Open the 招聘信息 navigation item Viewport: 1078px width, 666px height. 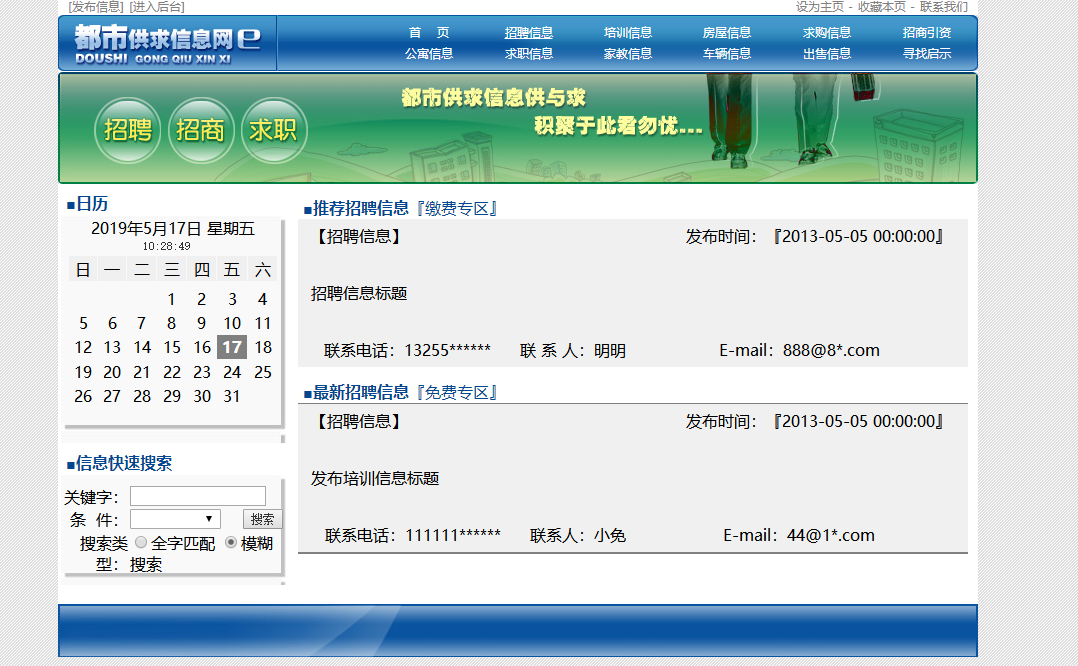pyautogui.click(x=528, y=32)
